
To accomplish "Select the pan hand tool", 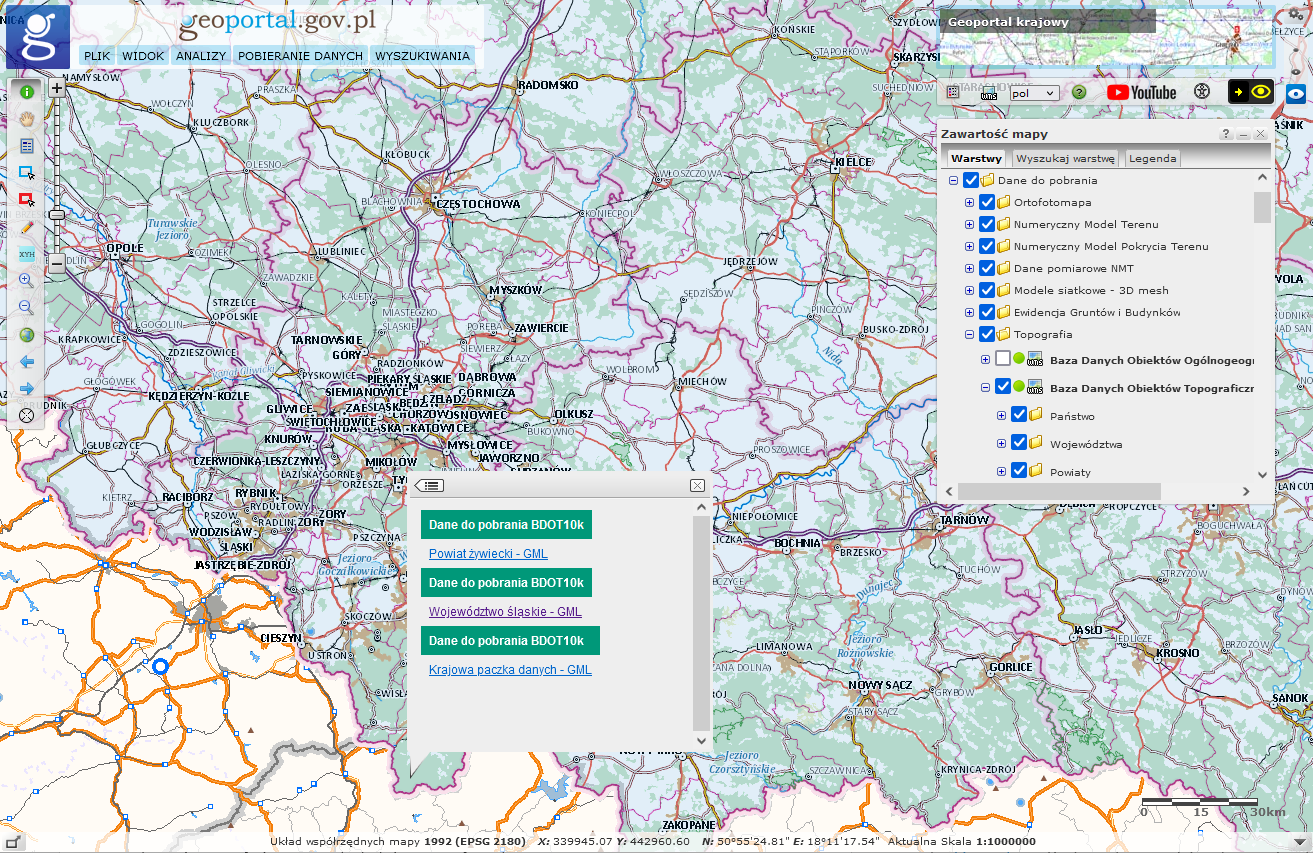I will click(27, 118).
